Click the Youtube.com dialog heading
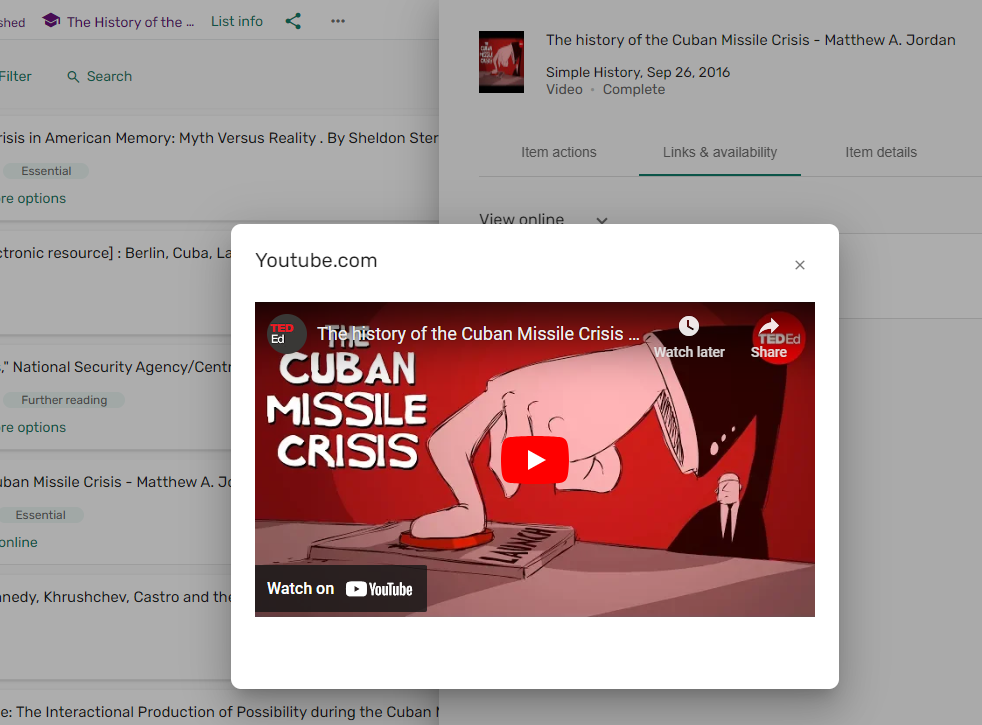 click(316, 260)
